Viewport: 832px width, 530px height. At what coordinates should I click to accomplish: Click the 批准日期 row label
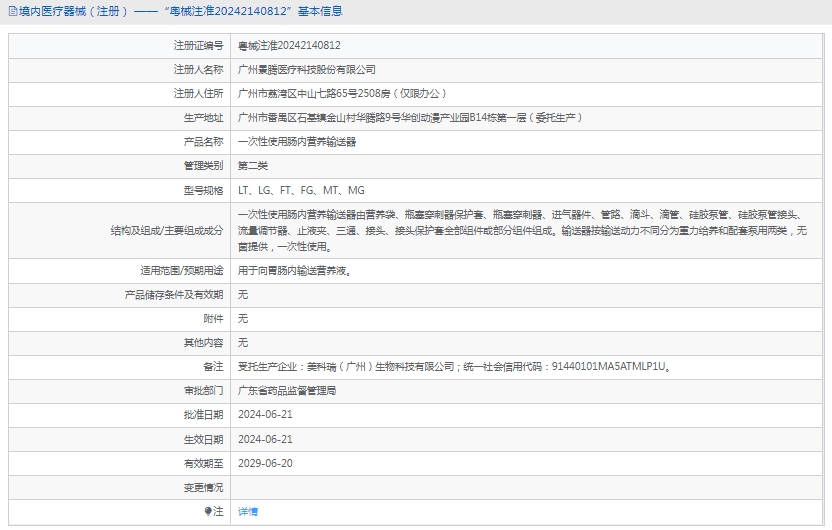202,415
